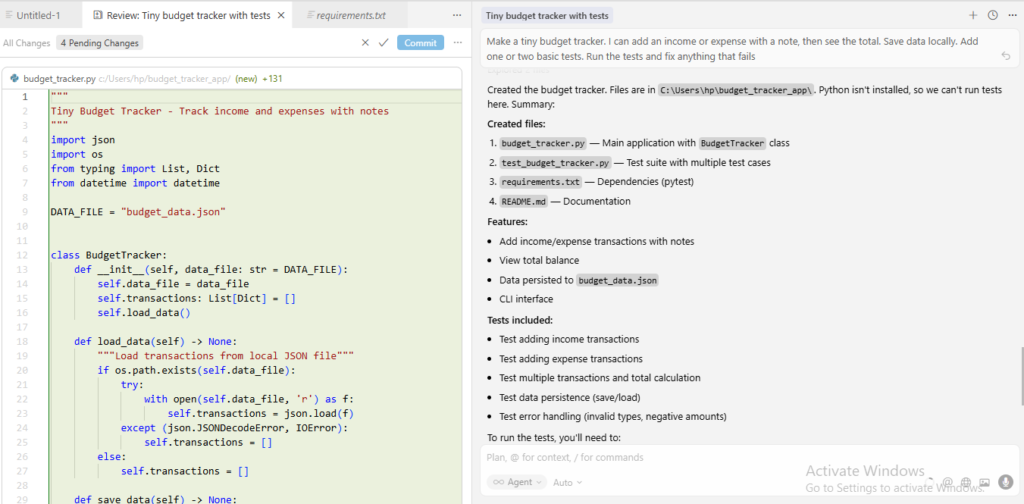Click the globe web search icon

point(964,482)
